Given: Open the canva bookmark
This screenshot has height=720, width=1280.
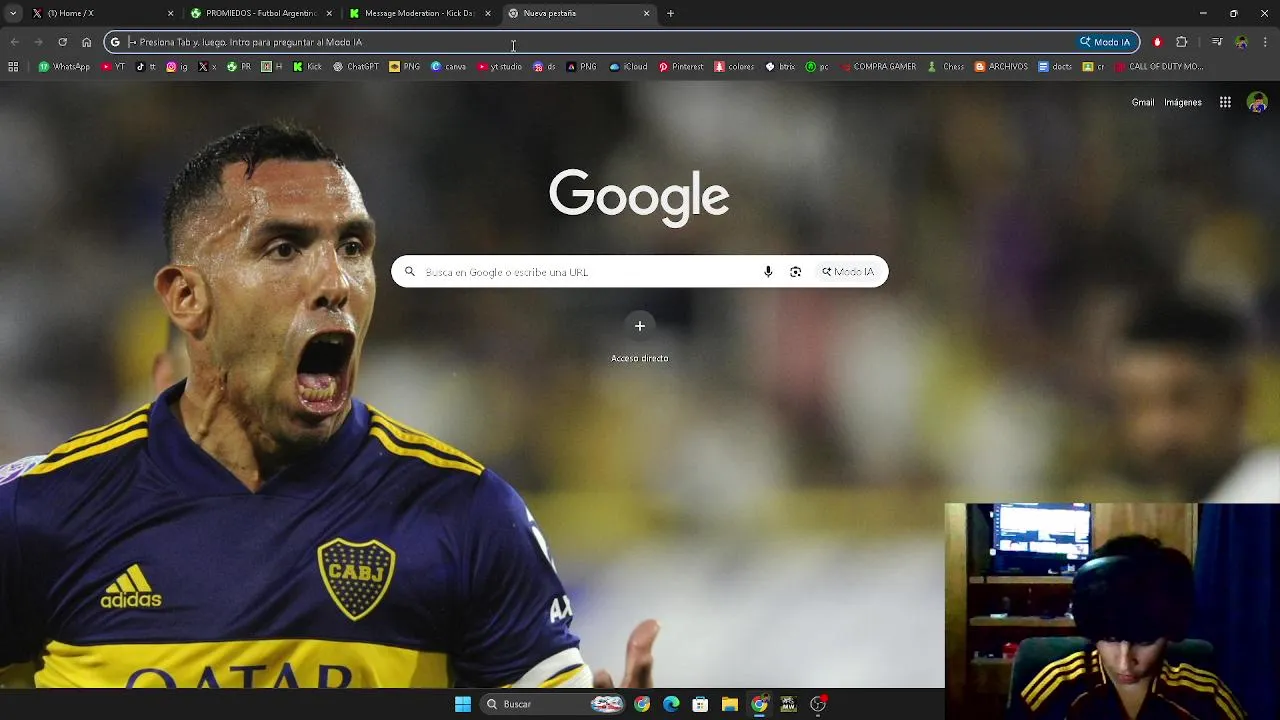Looking at the screenshot, I should 449,67.
